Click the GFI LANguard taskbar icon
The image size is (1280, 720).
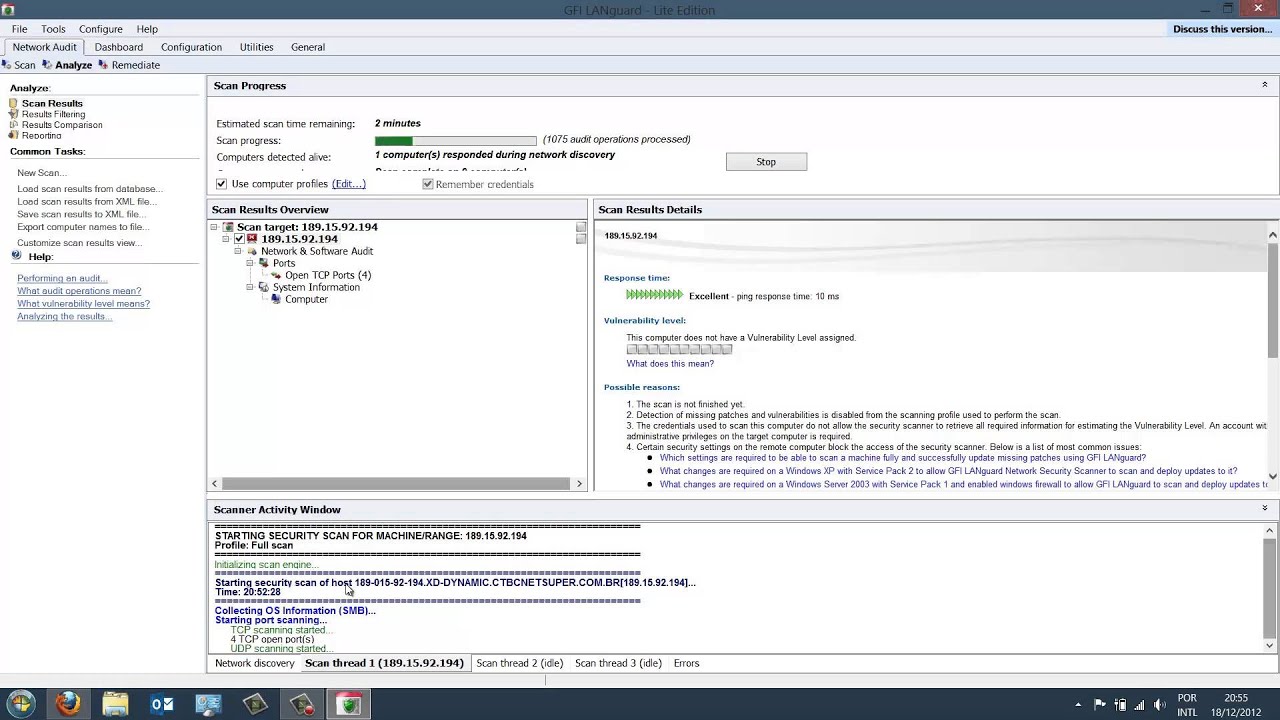349,704
